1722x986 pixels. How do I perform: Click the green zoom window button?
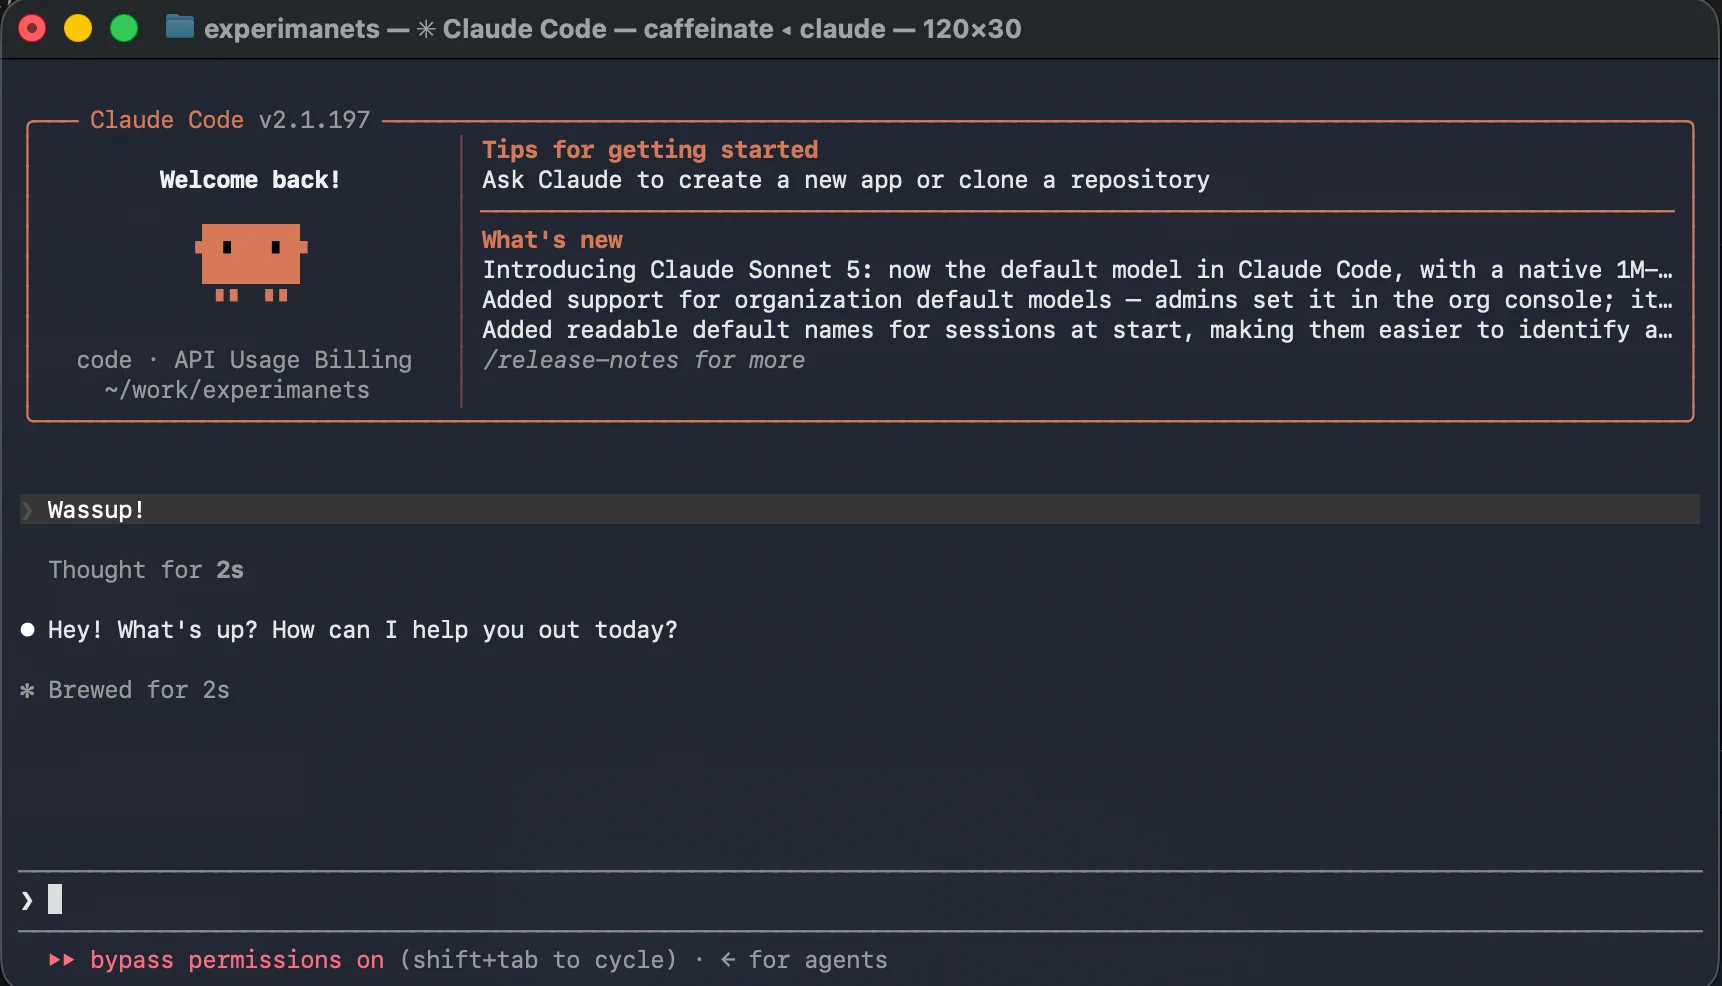pyautogui.click(x=124, y=28)
